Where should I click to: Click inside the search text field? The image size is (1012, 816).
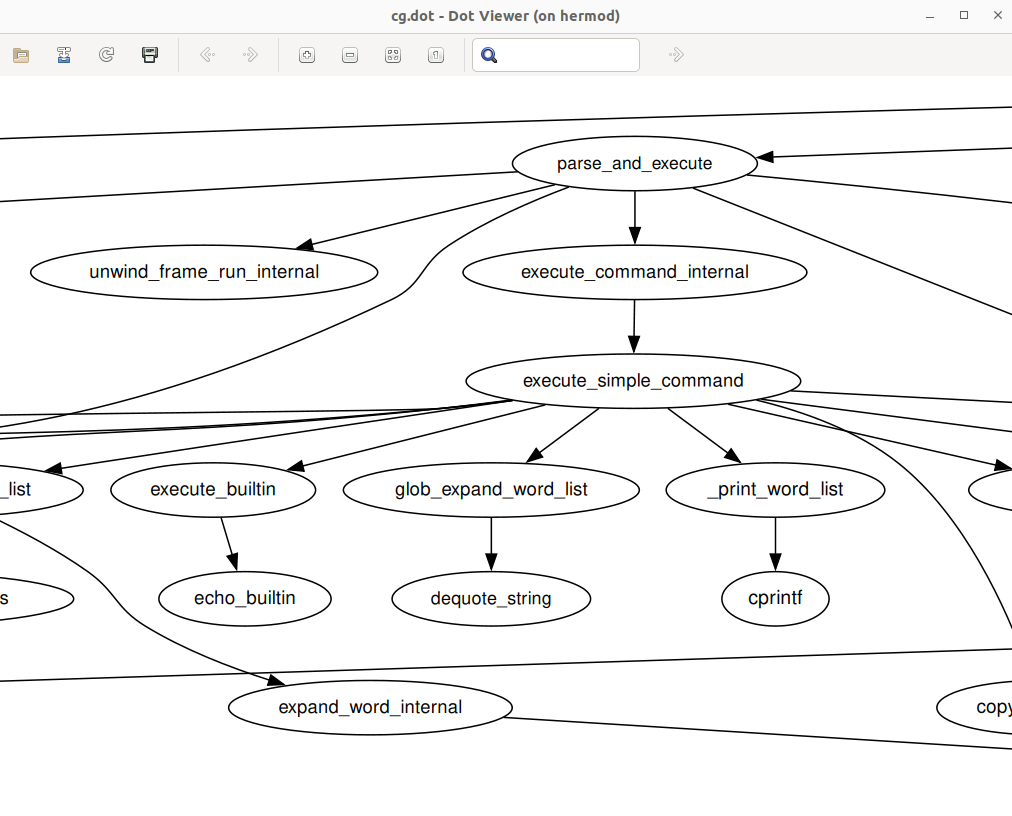pyautogui.click(x=568, y=55)
